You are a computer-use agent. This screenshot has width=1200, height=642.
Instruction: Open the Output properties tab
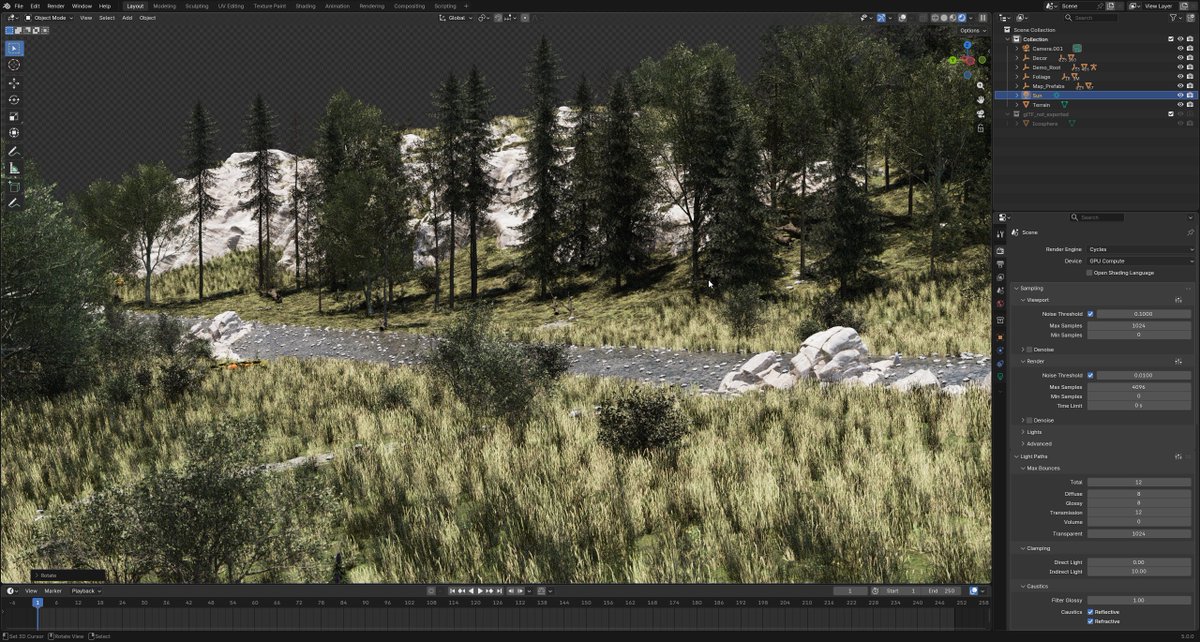1000,264
